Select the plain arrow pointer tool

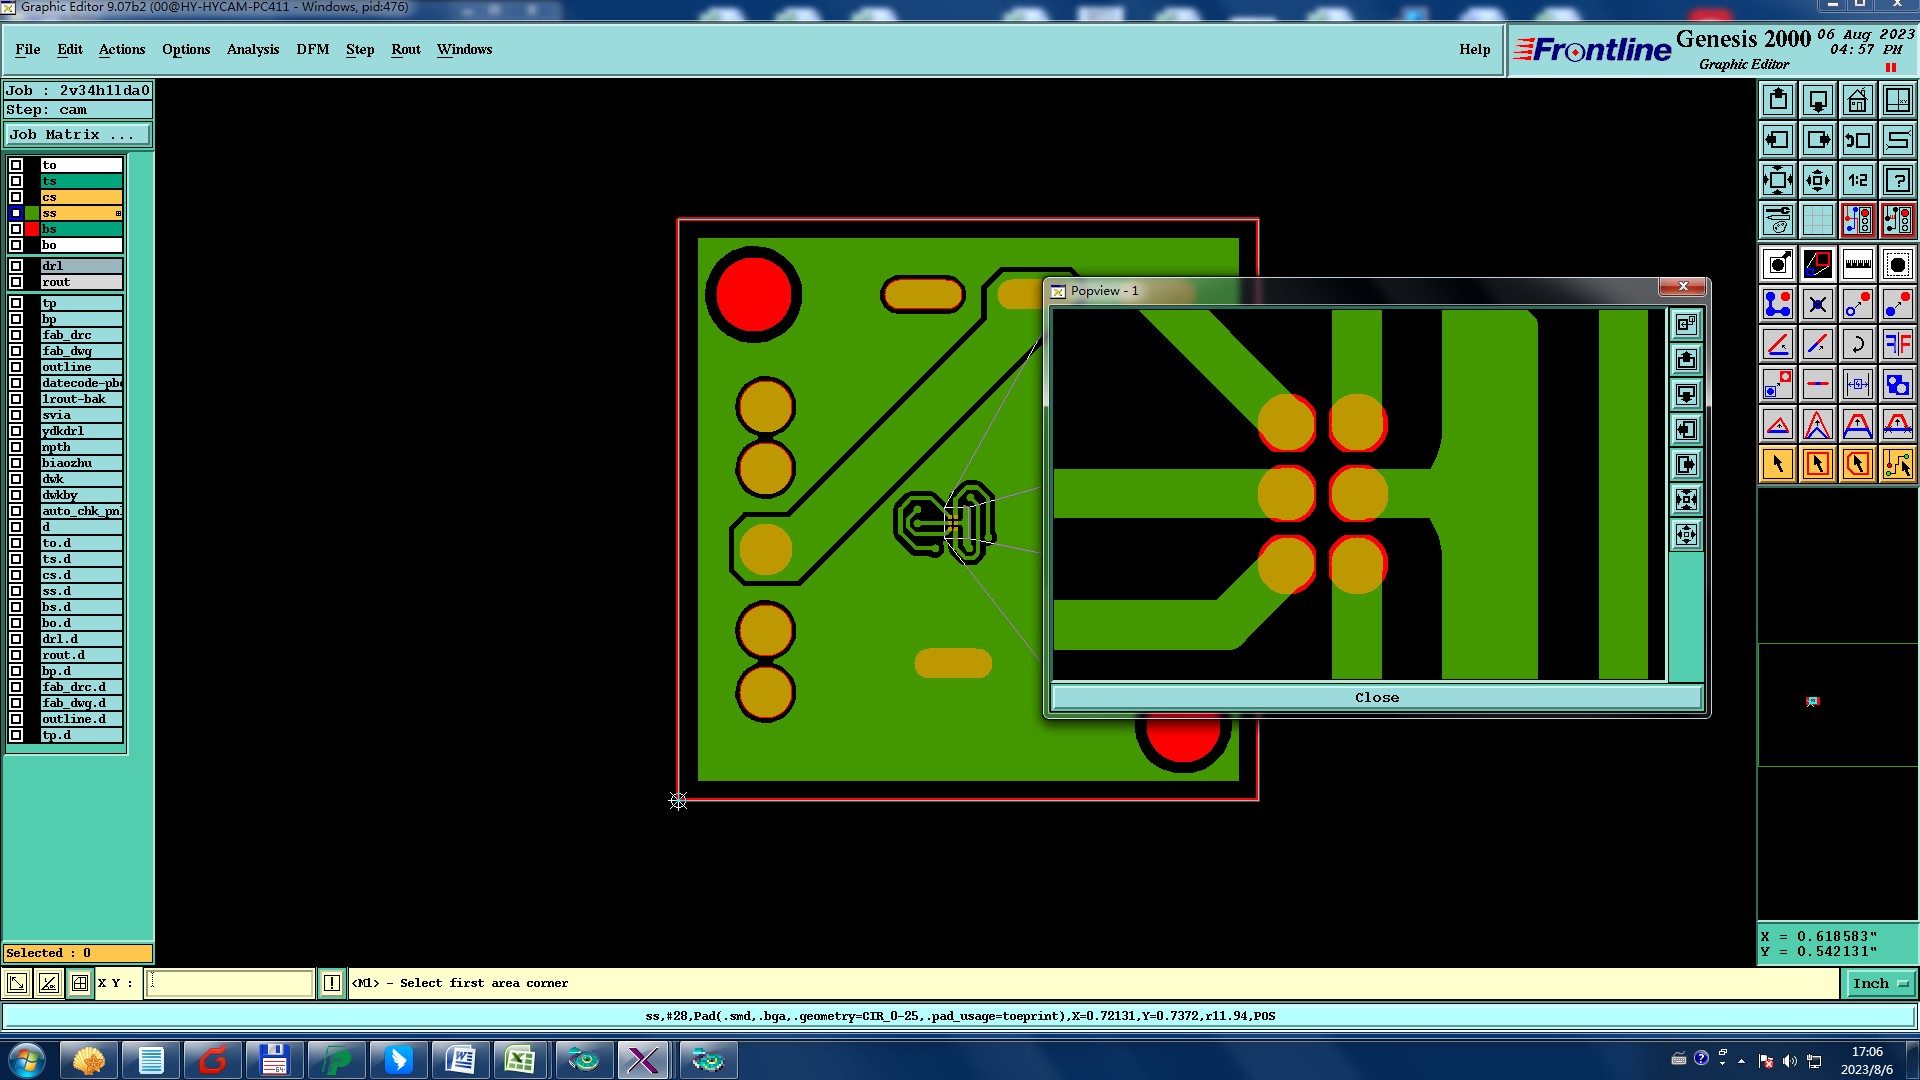[x=1778, y=464]
